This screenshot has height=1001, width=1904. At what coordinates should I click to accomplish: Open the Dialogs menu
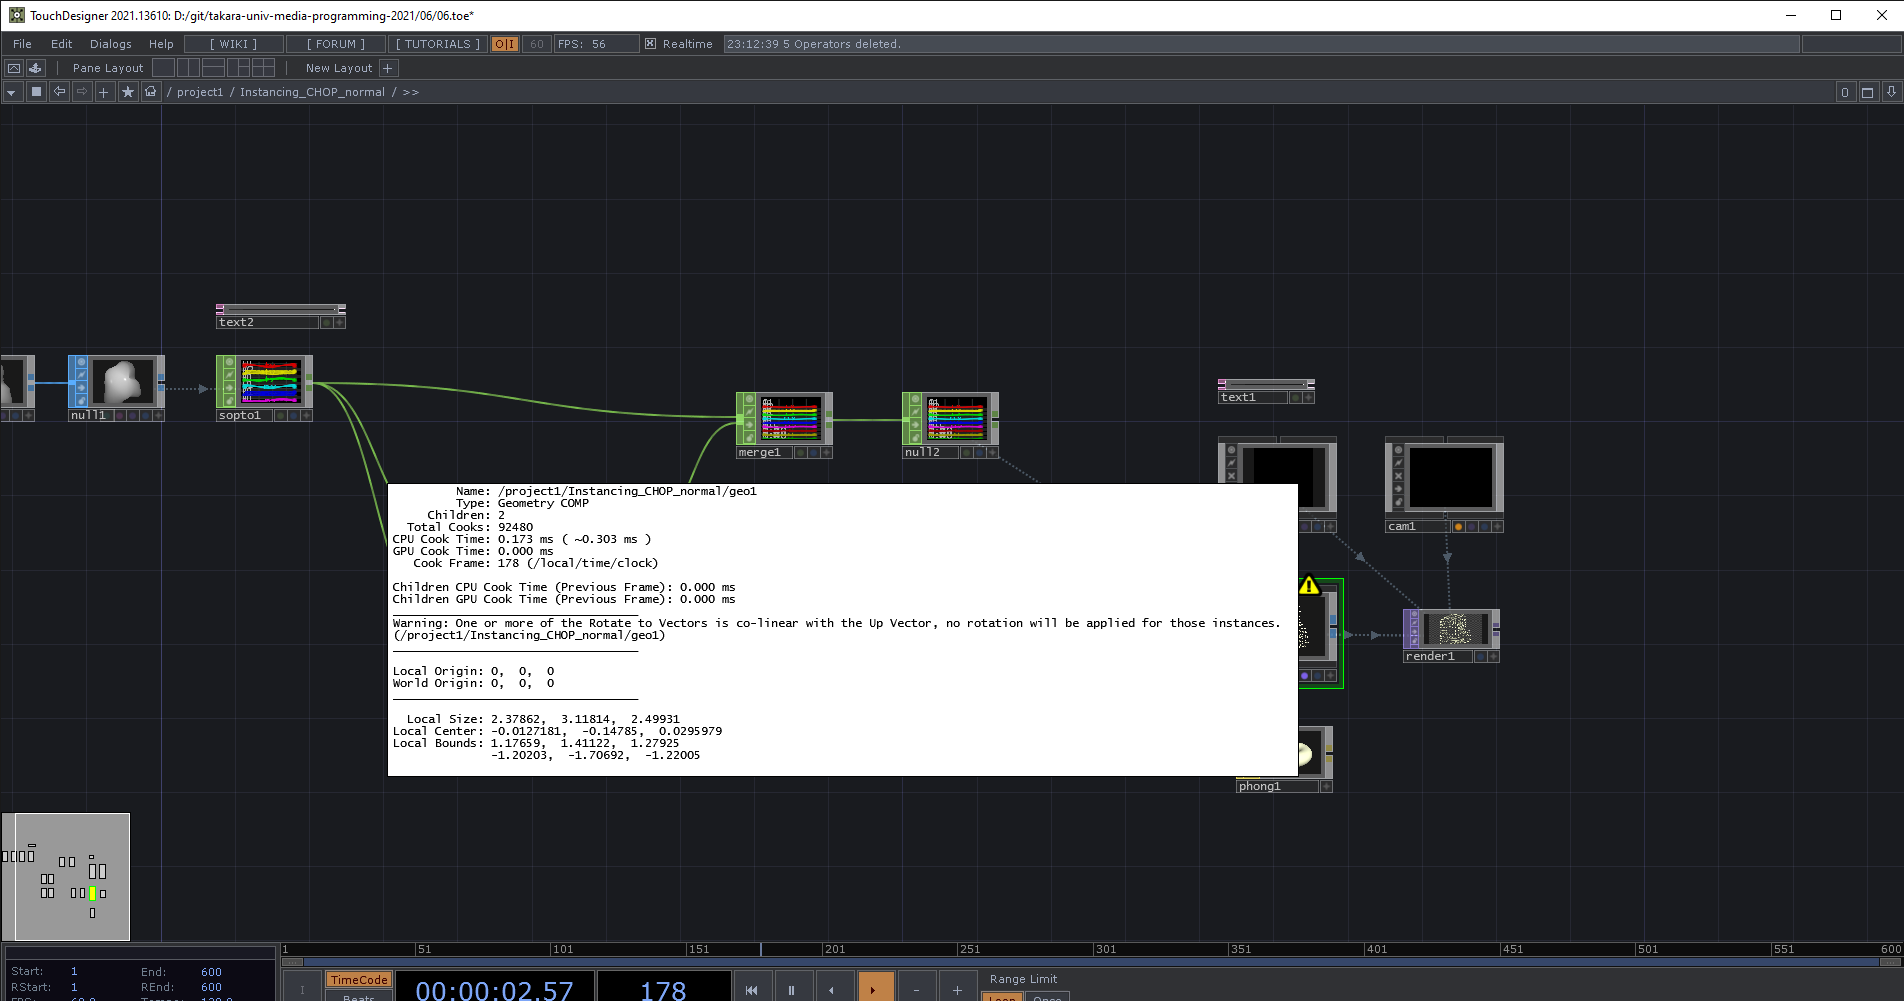click(110, 44)
